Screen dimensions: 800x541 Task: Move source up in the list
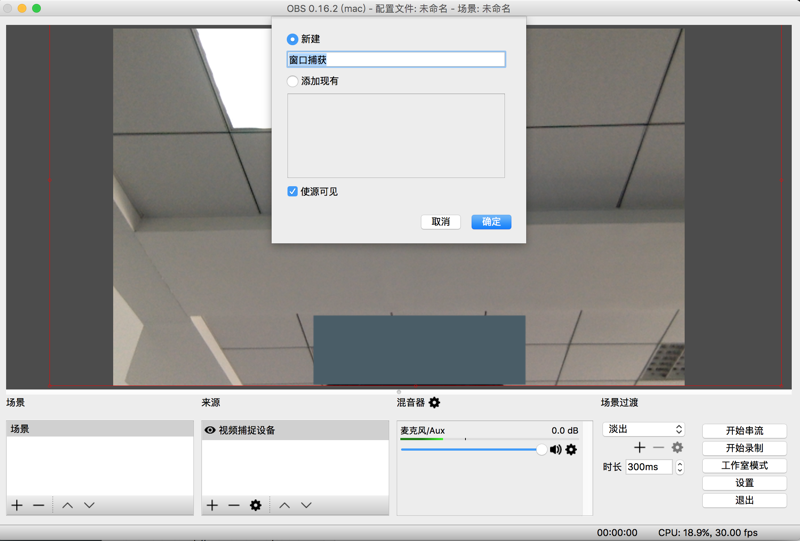point(285,505)
